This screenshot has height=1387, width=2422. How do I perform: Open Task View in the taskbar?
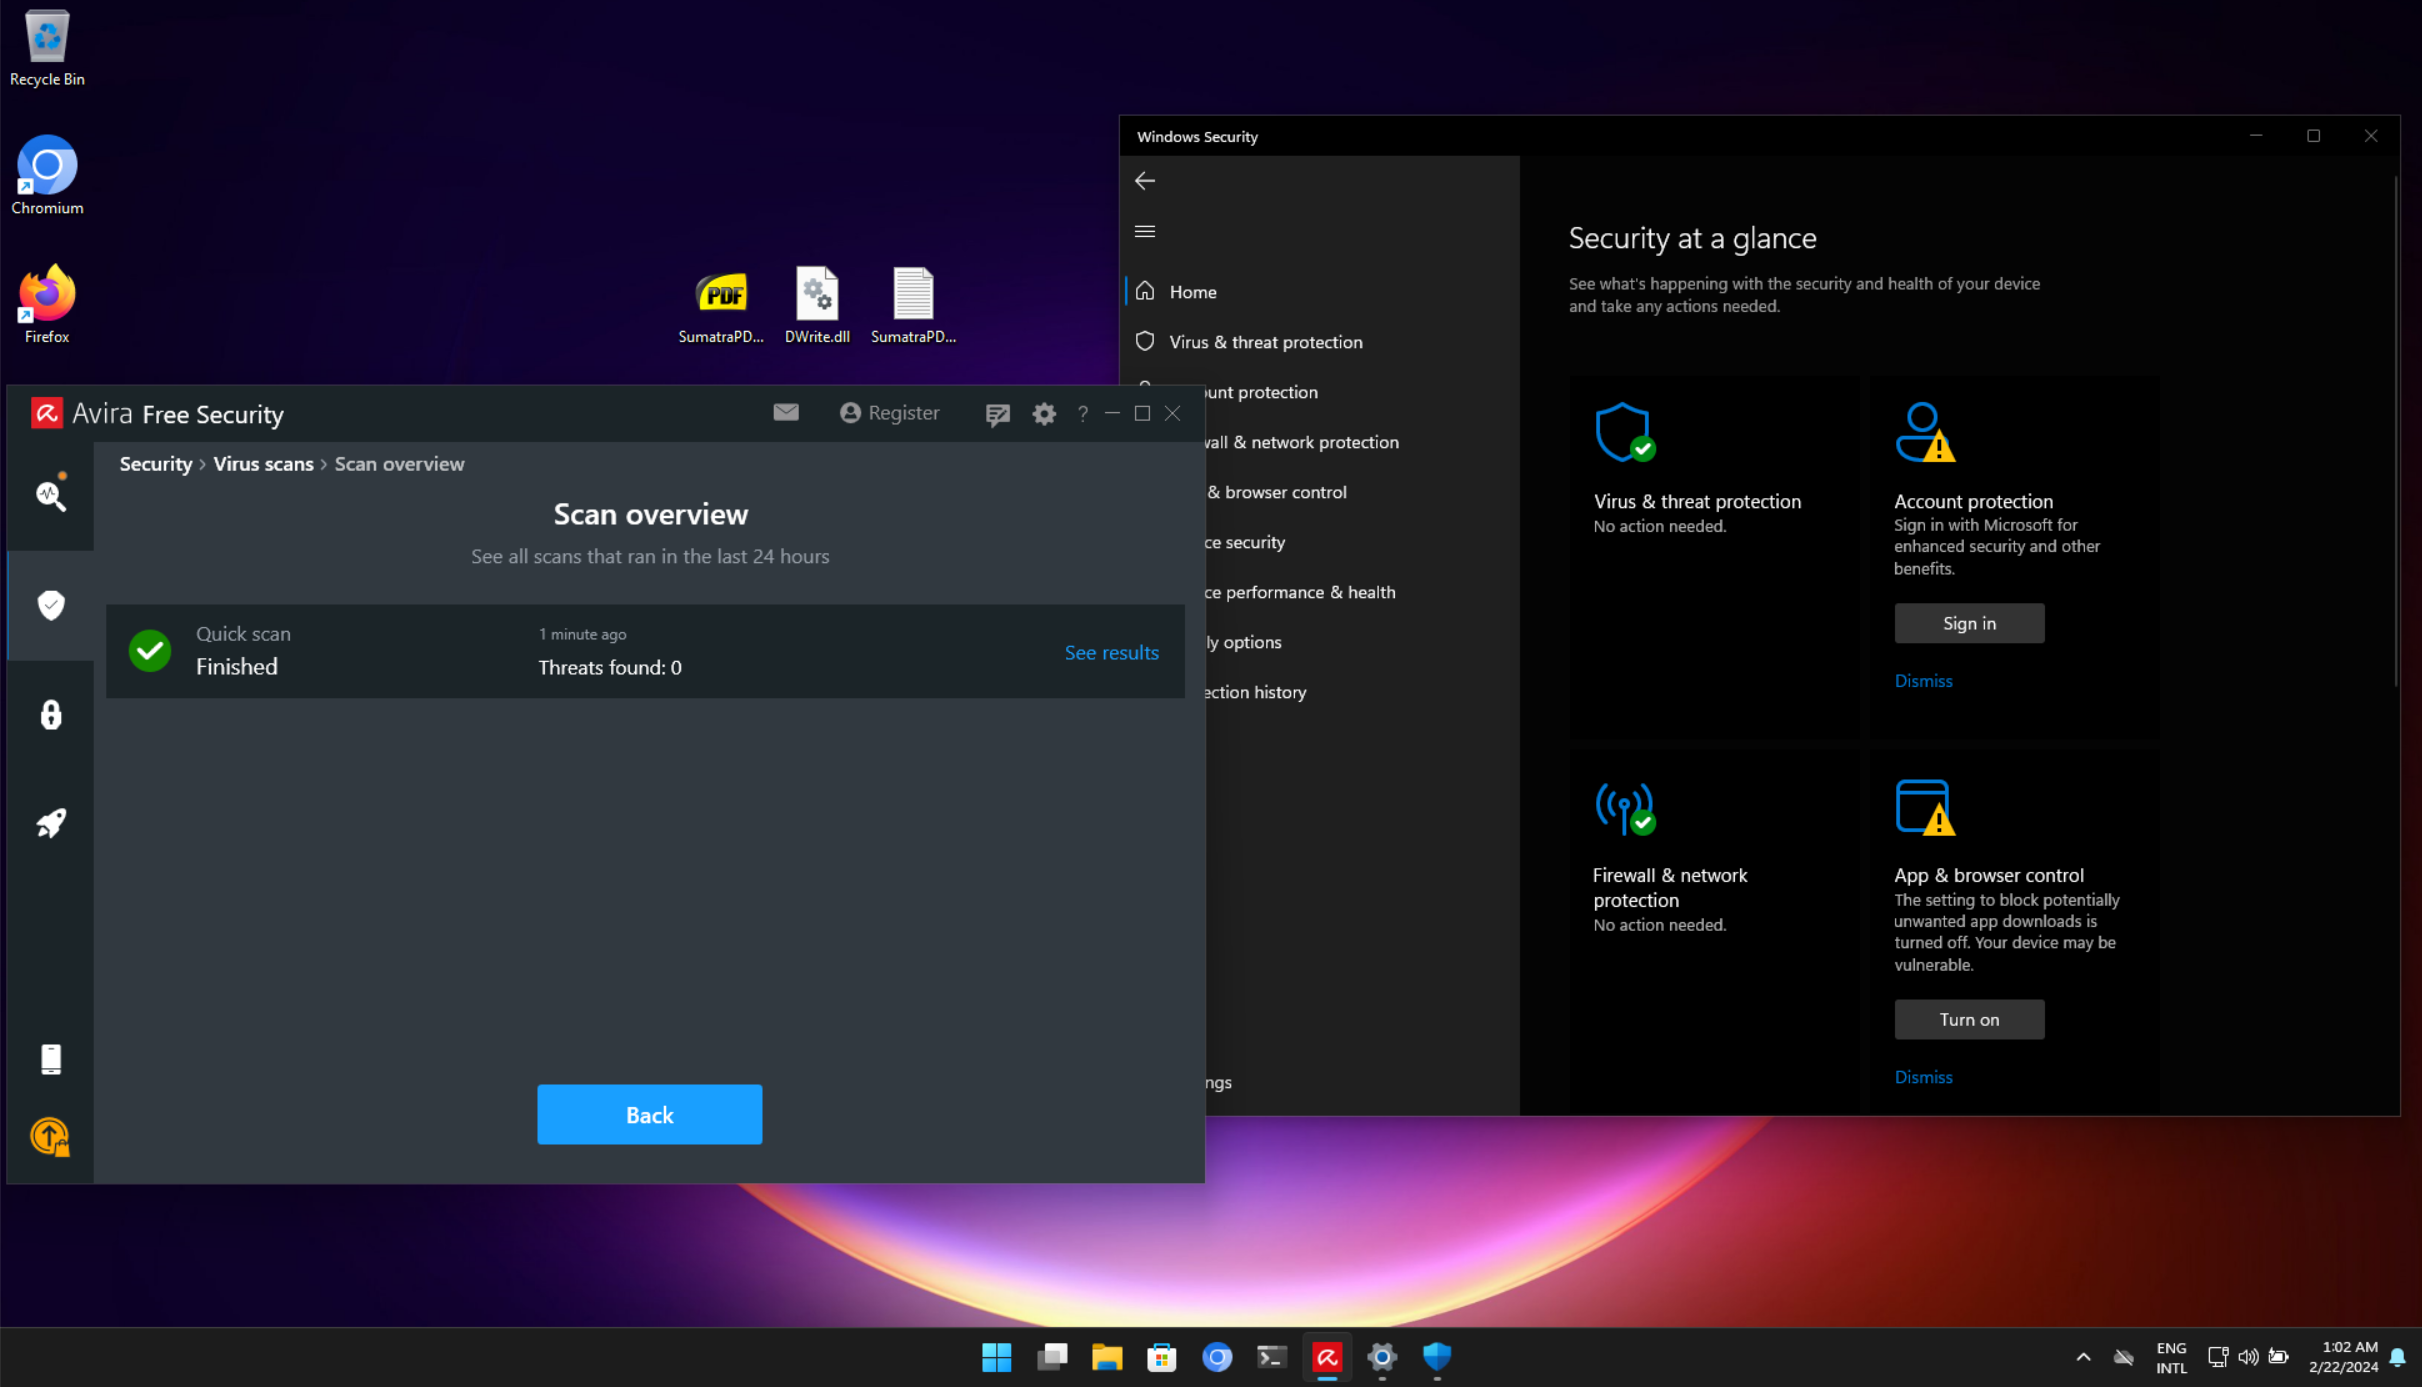point(1052,1357)
